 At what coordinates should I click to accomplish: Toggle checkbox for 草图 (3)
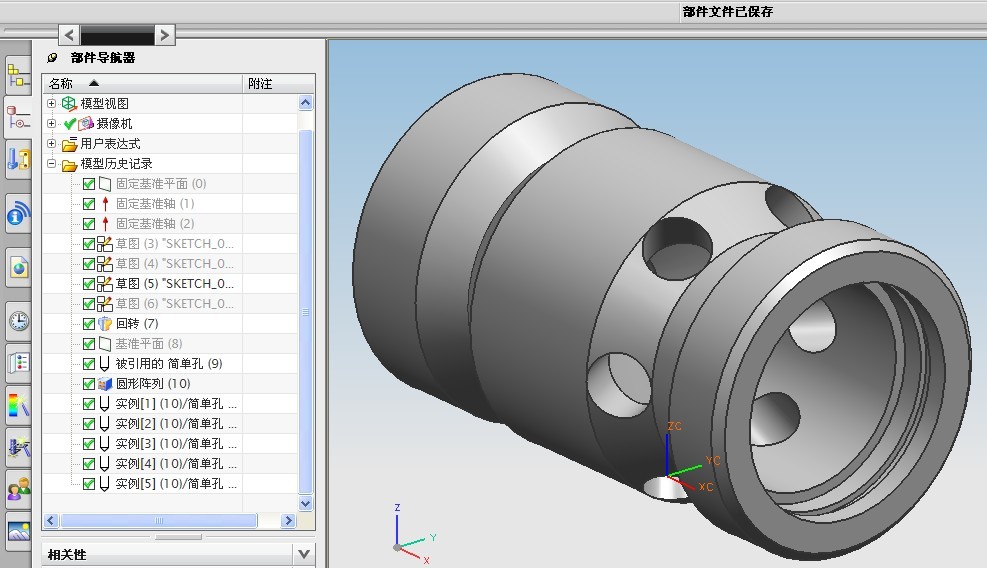pos(89,244)
